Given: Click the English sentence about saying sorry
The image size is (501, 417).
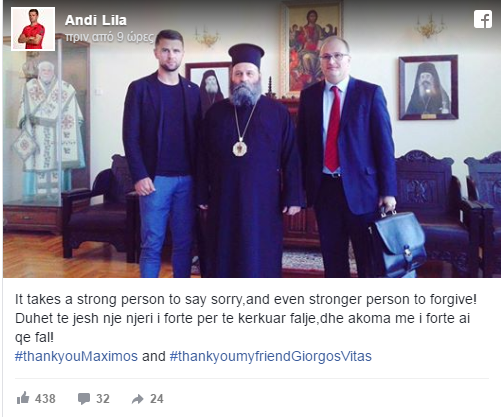Looking at the screenshot, I should [x=246, y=299].
